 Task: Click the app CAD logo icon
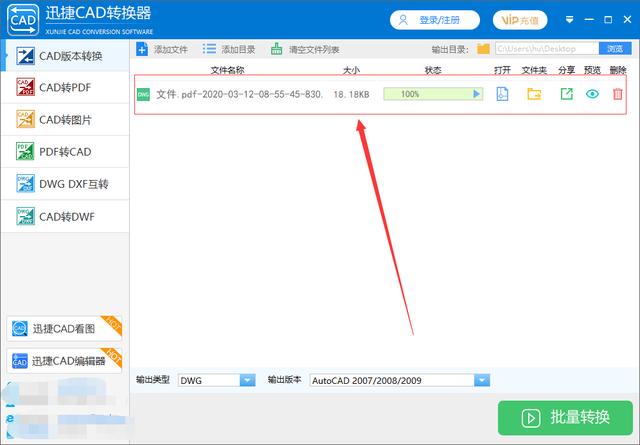click(x=23, y=20)
